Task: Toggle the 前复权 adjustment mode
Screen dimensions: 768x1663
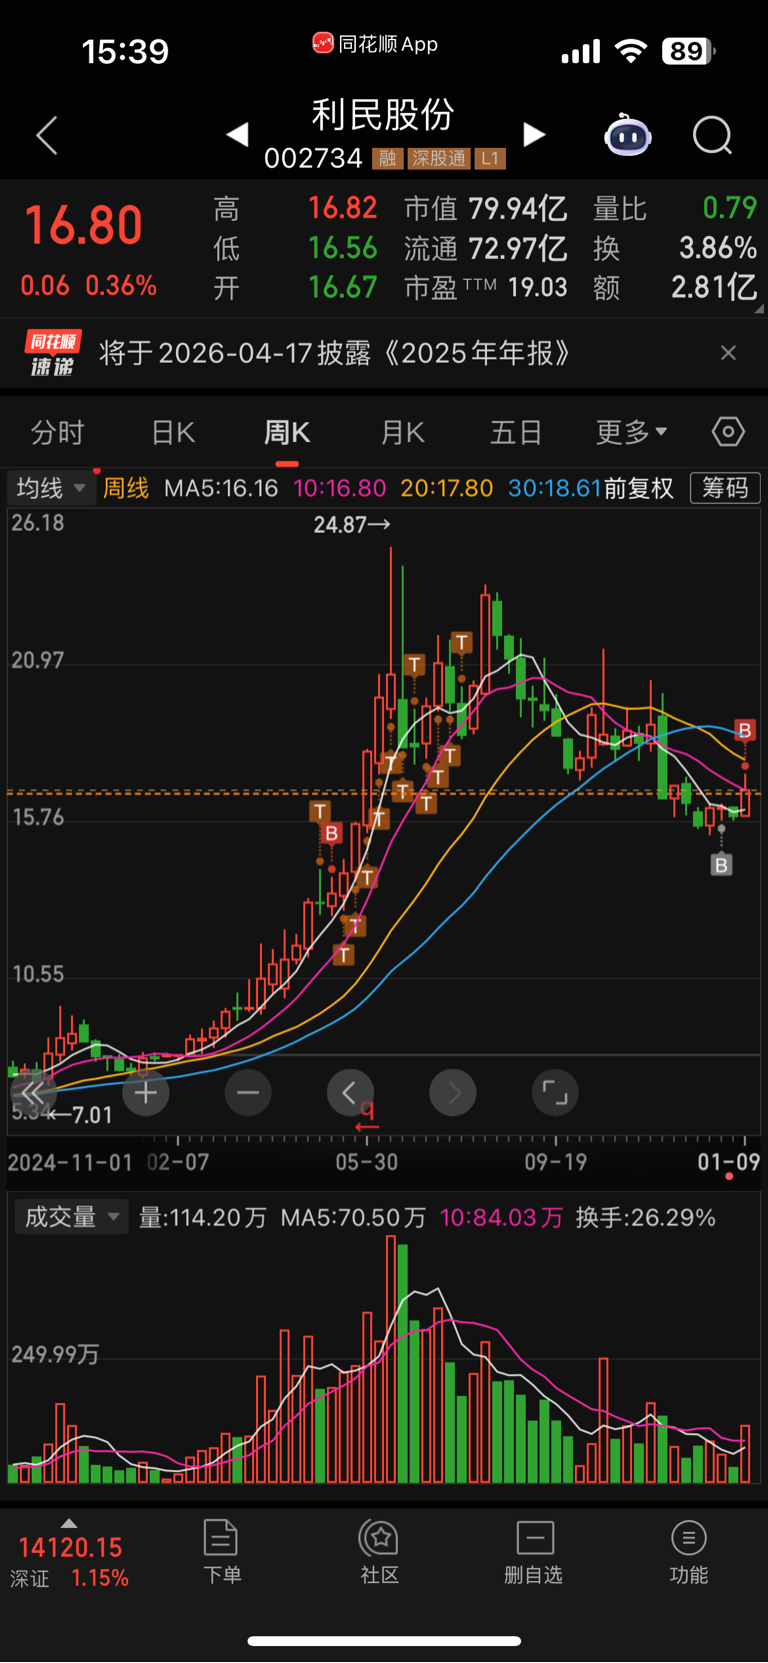Action: (638, 488)
